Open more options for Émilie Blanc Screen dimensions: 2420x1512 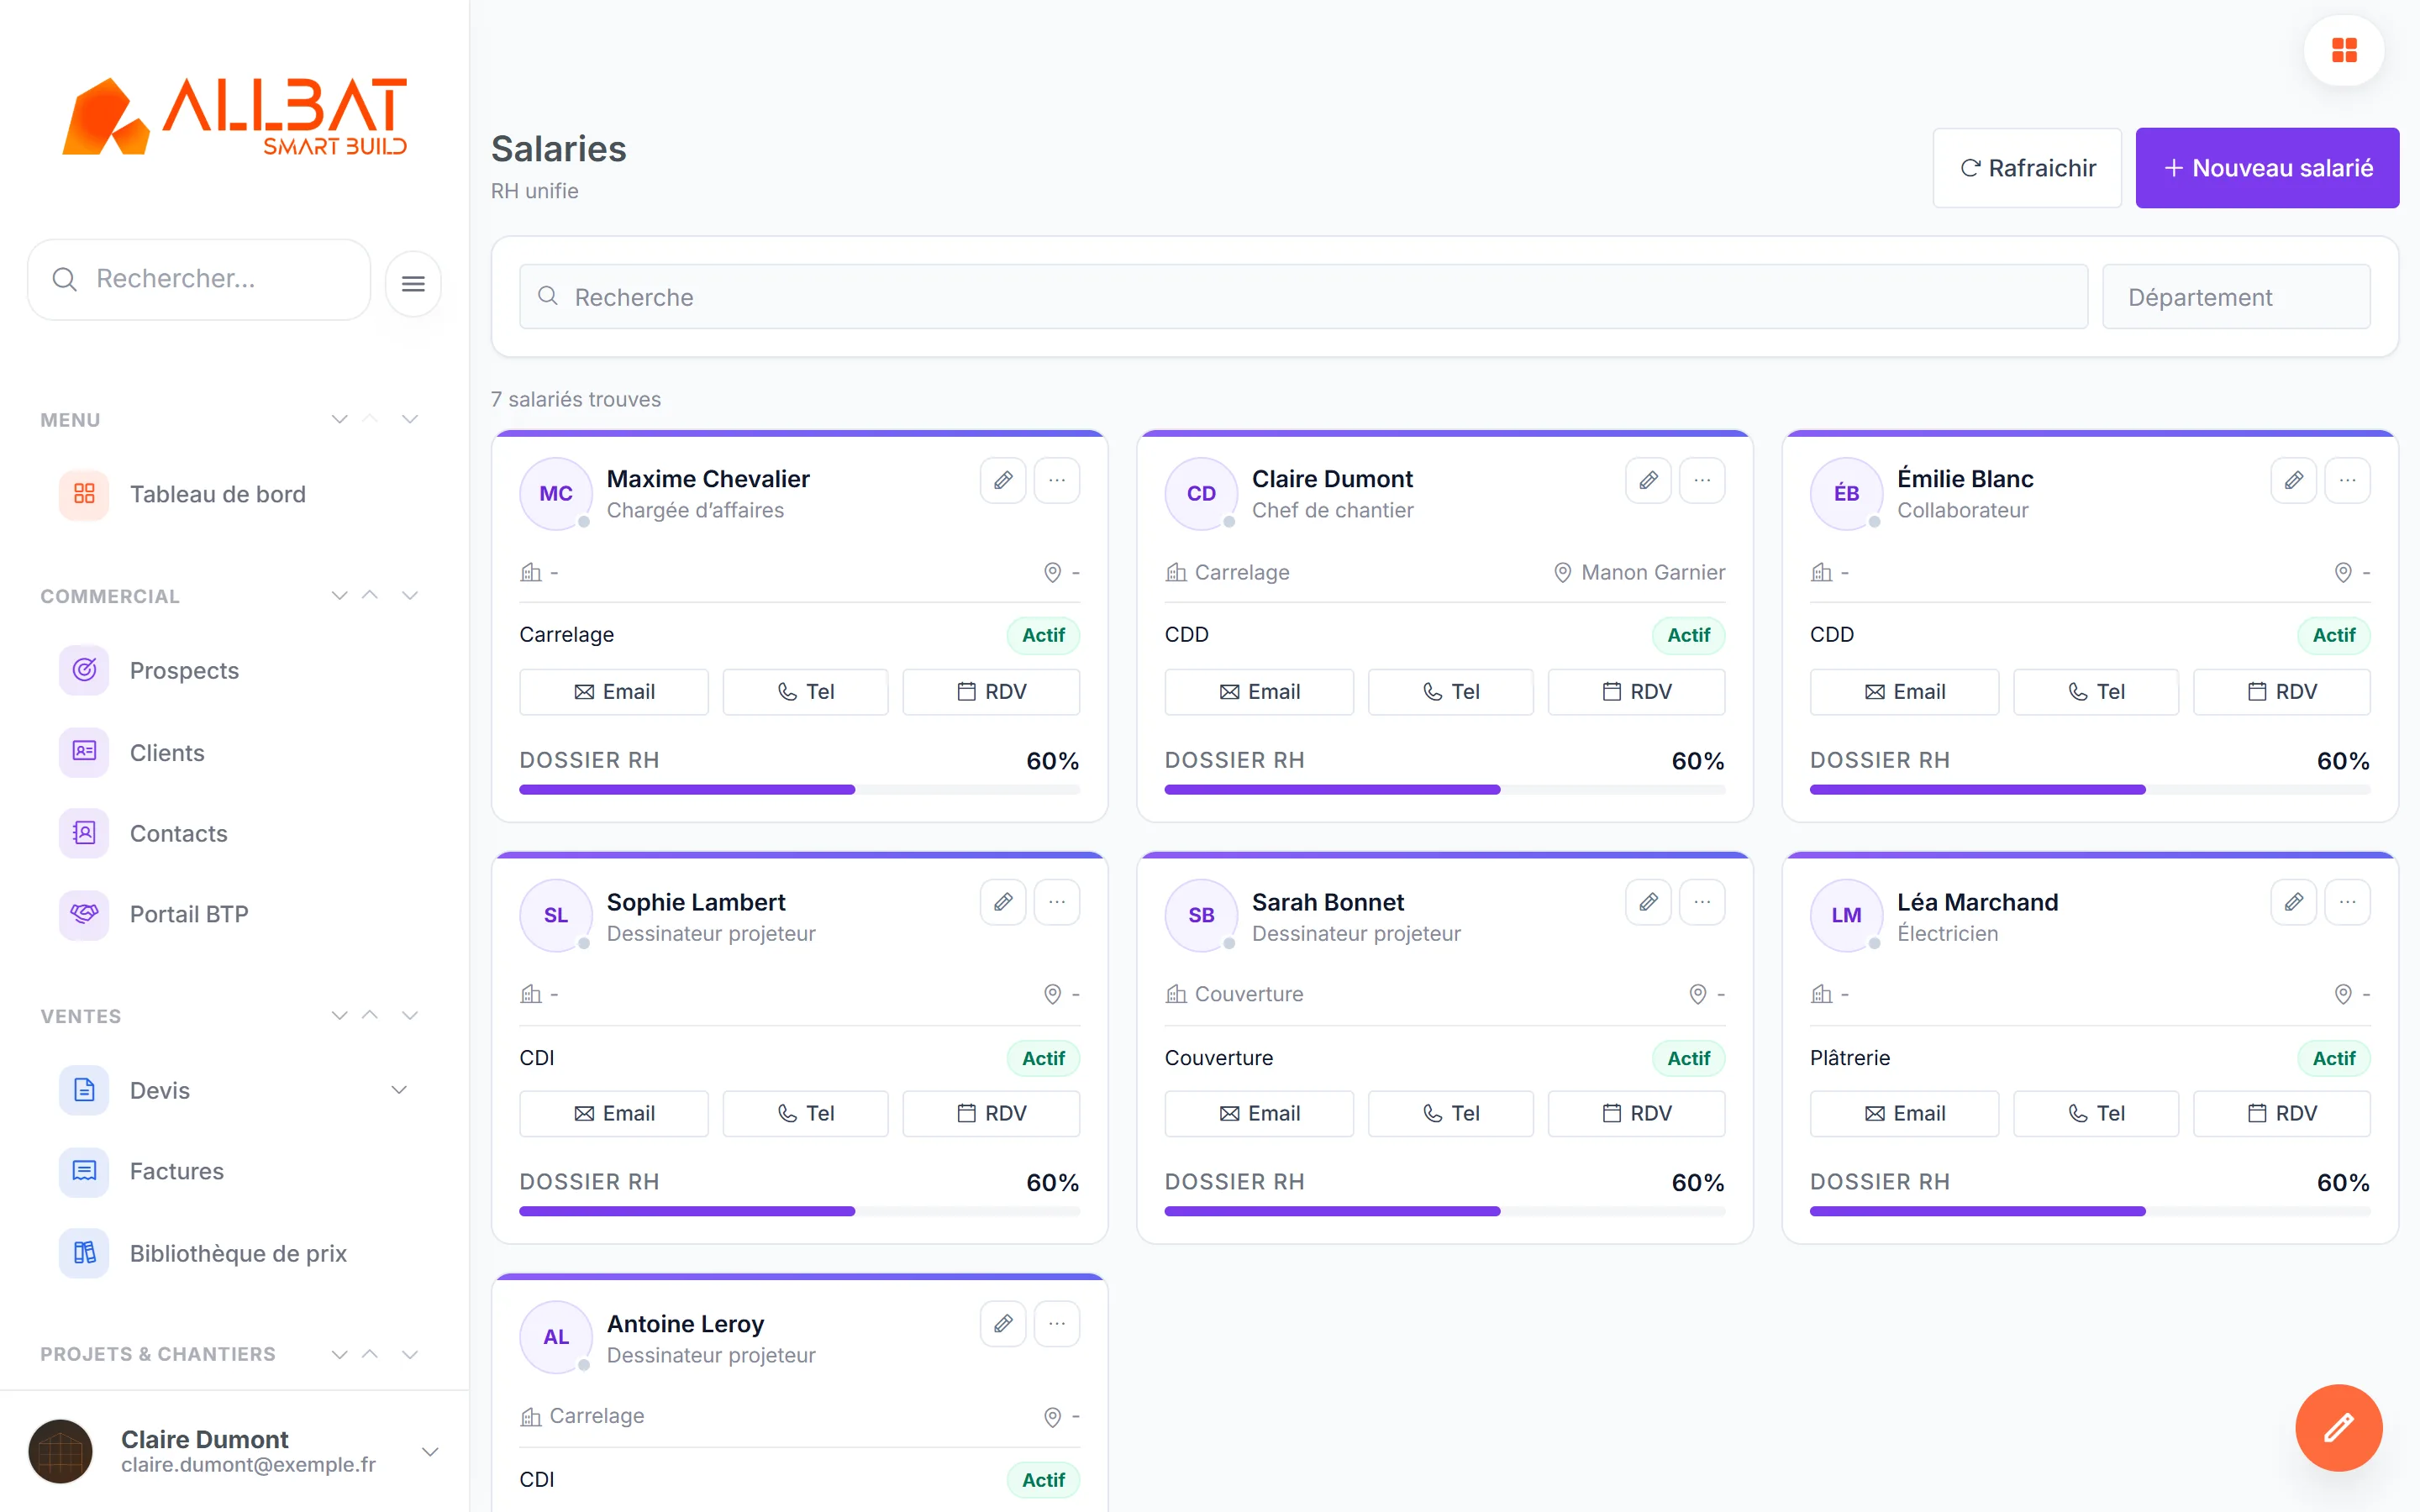coord(2347,480)
